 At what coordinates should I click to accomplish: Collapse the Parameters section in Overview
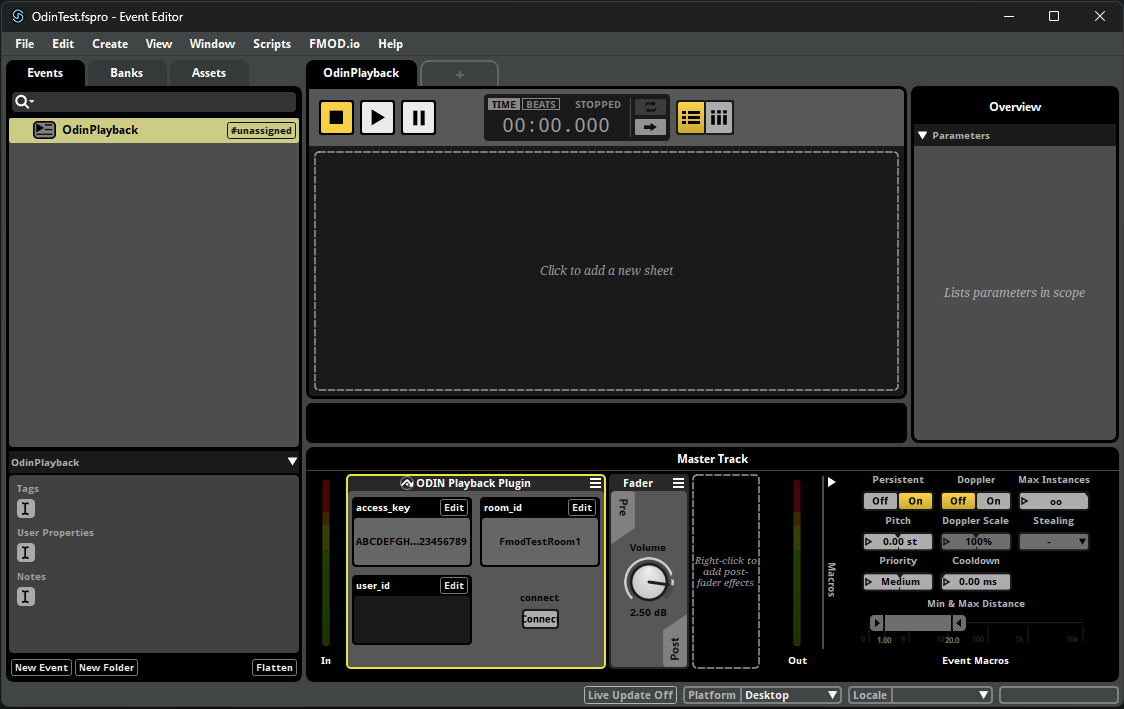click(923, 135)
